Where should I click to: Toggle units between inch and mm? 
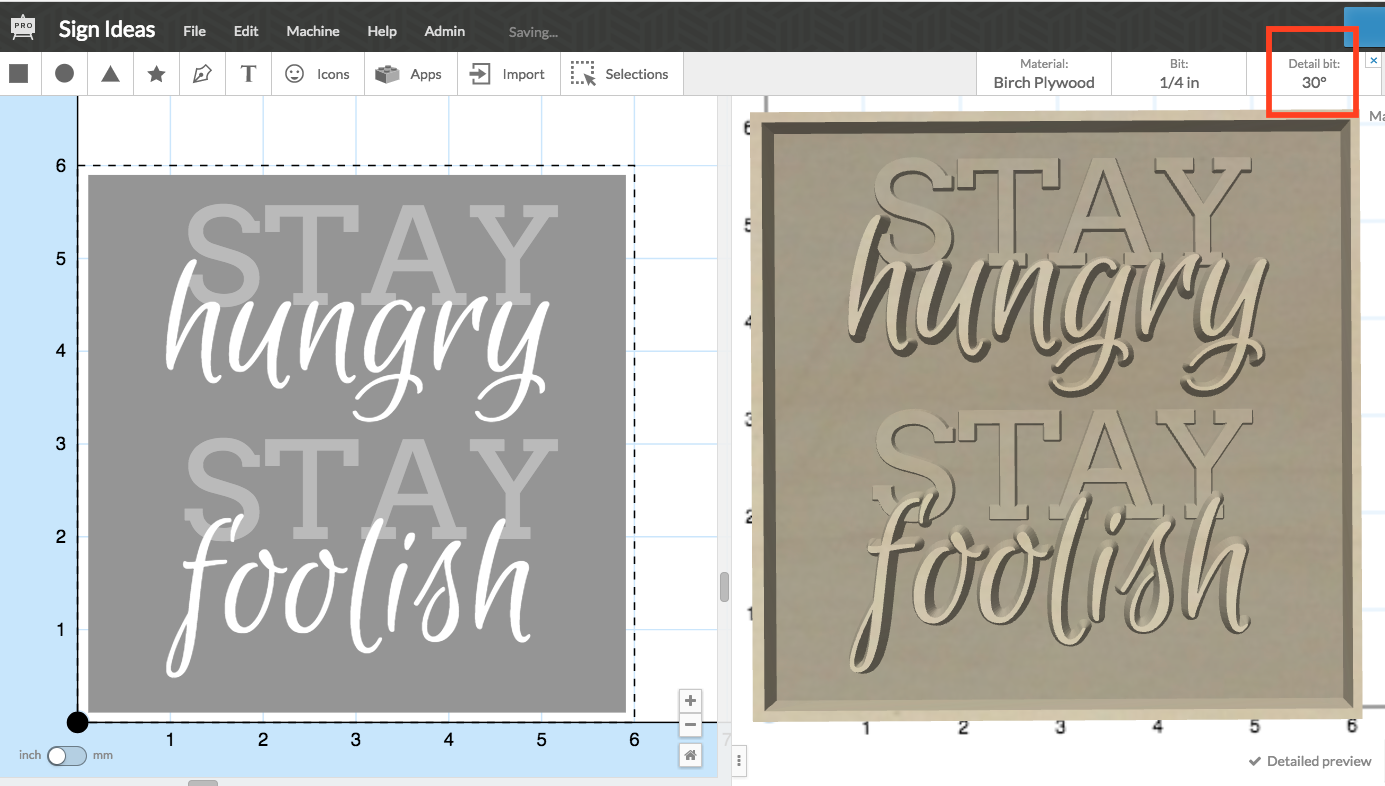pyautogui.click(x=66, y=756)
